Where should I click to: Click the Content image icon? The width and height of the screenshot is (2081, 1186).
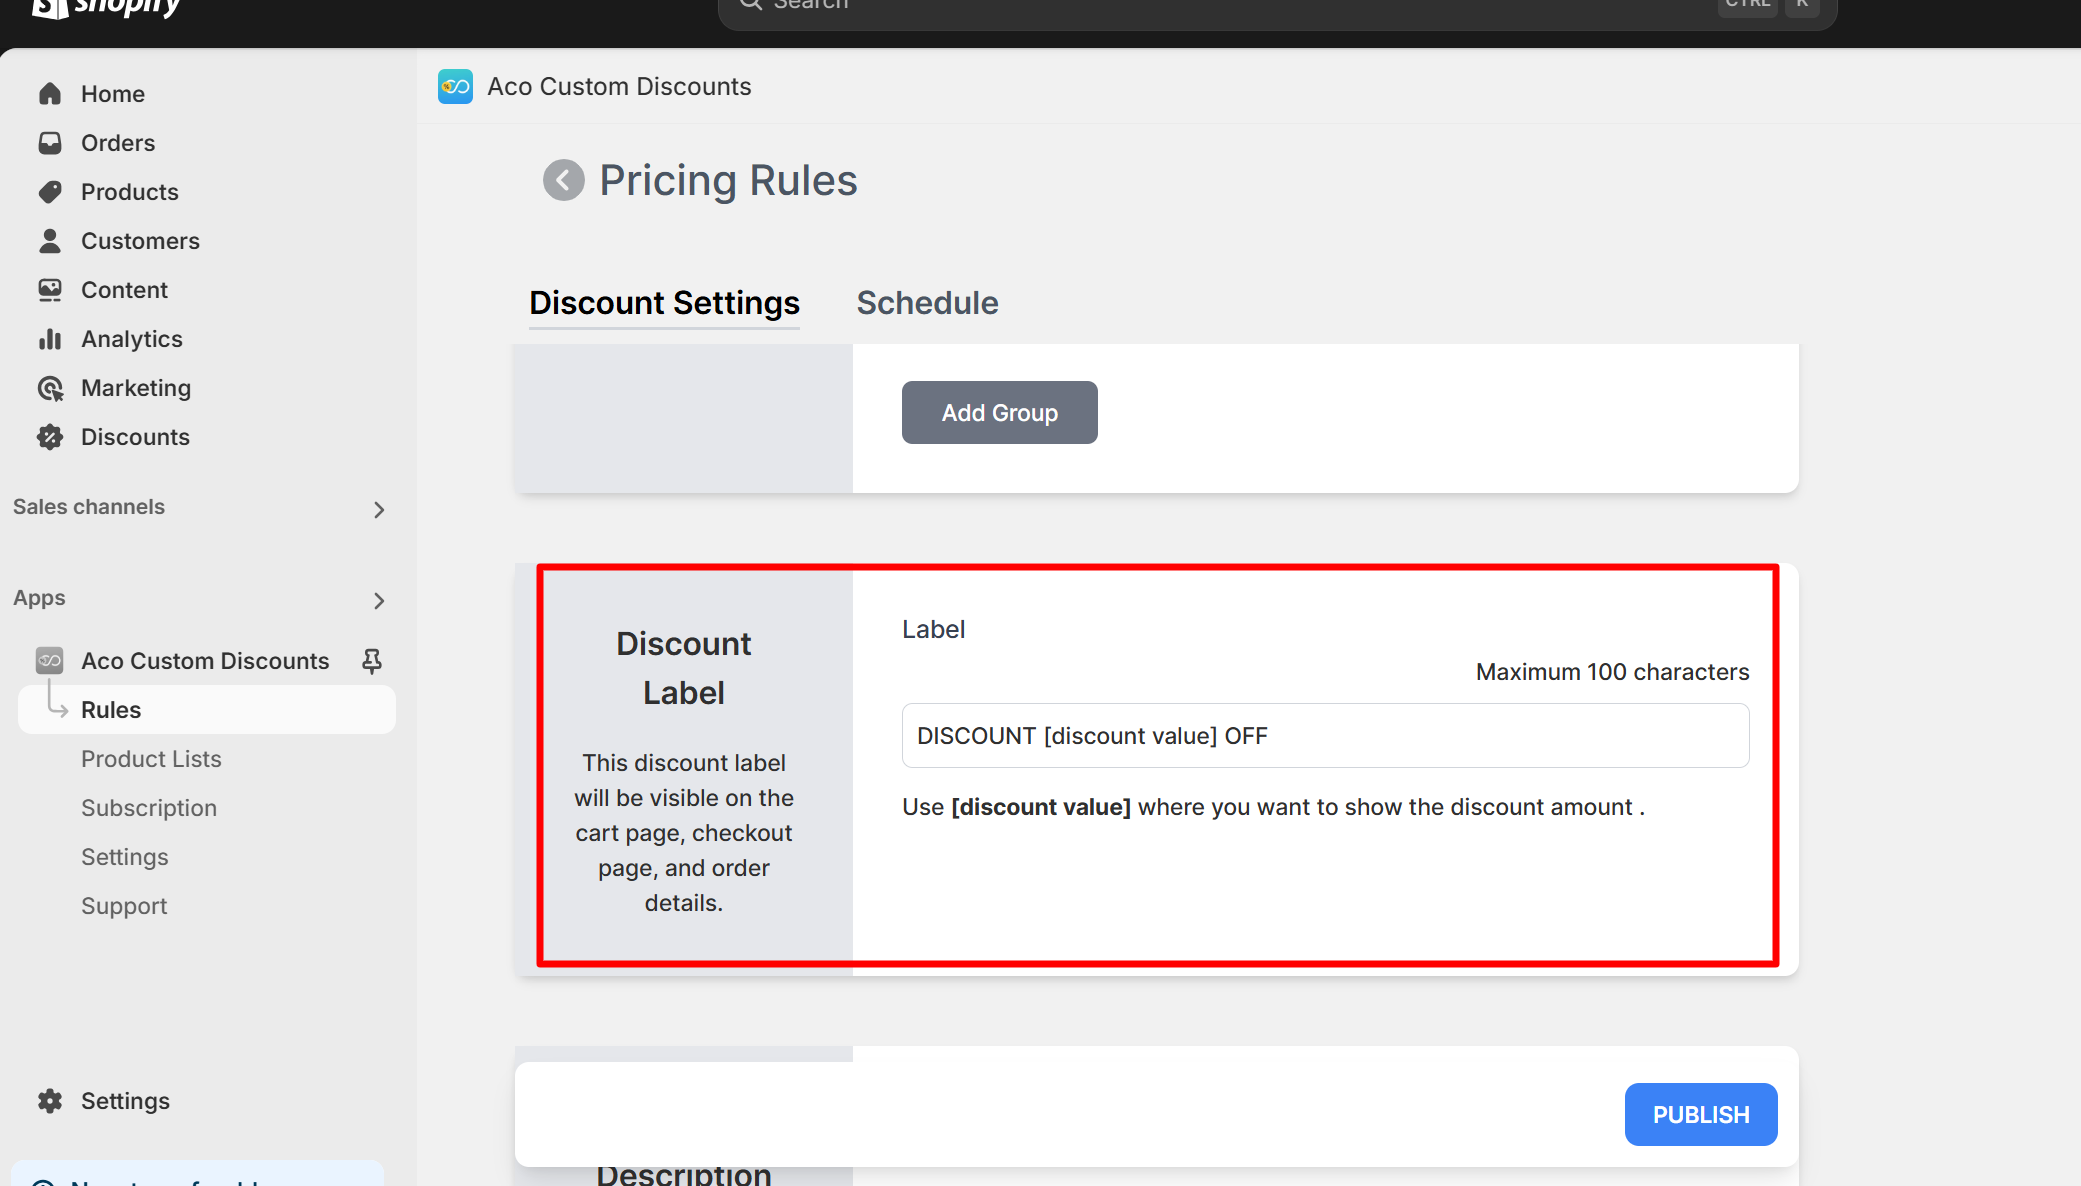point(50,290)
